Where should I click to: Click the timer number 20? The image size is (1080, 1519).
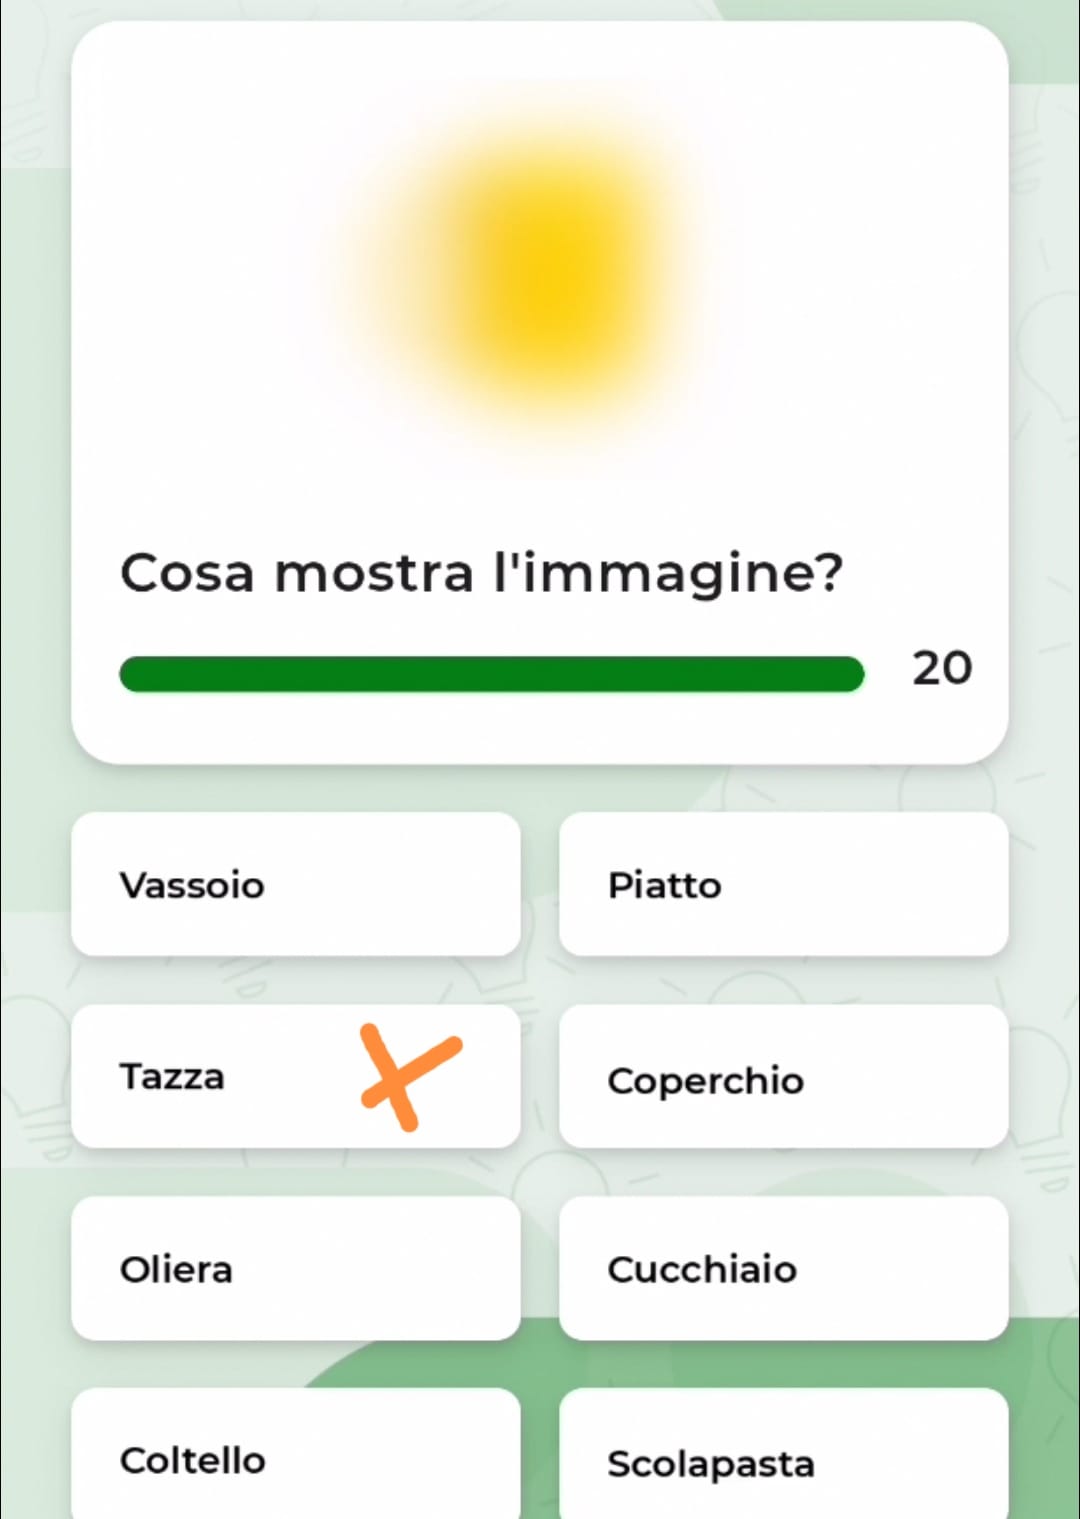click(x=941, y=668)
